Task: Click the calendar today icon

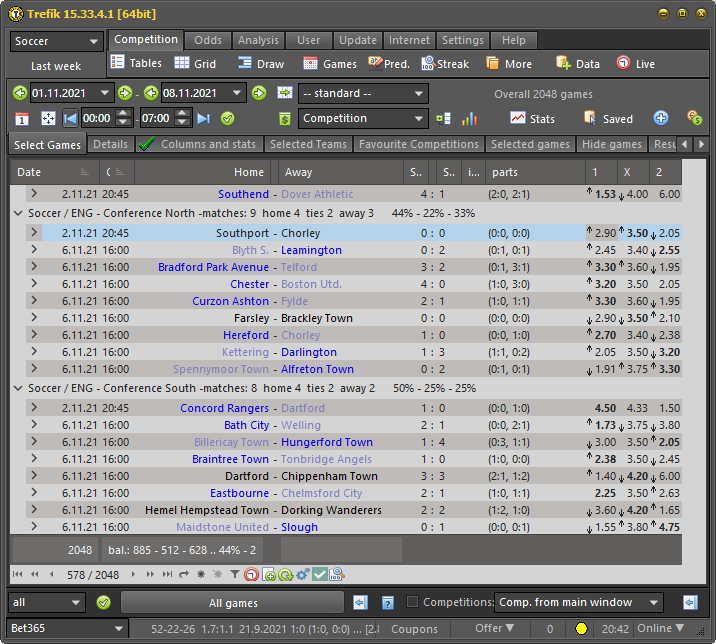Action: click(x=22, y=119)
